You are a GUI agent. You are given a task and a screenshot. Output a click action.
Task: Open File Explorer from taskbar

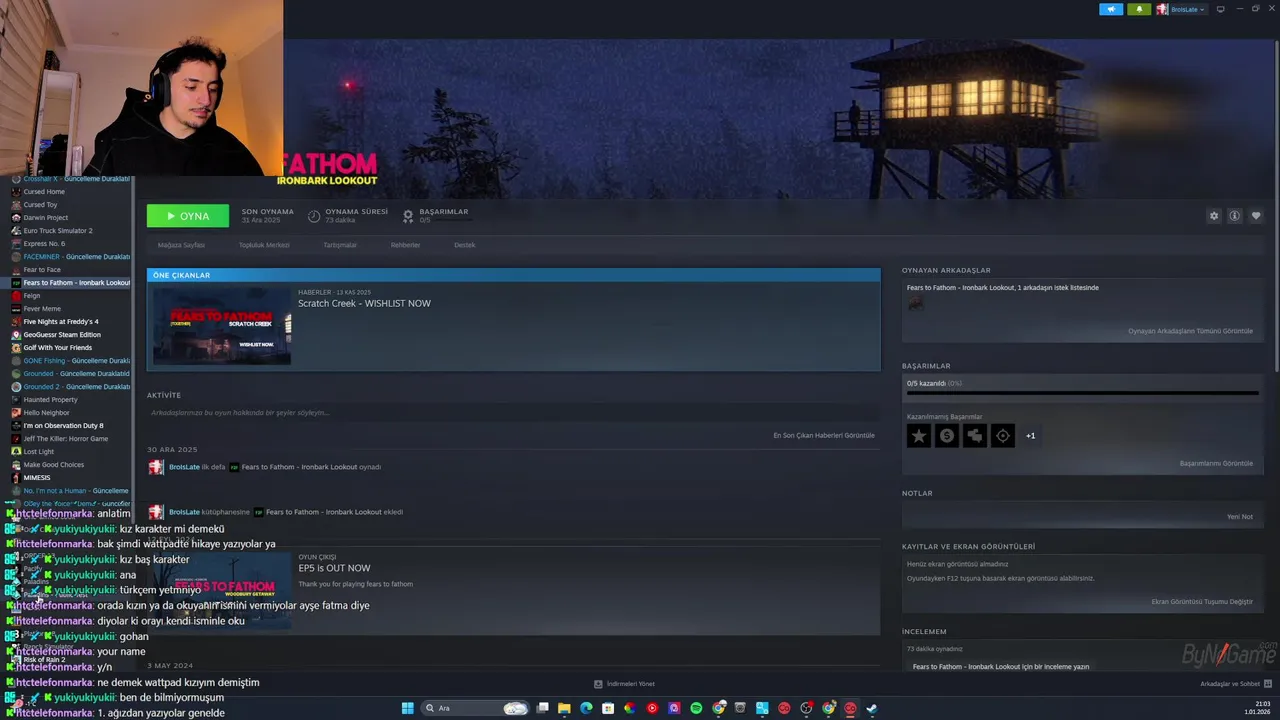(x=564, y=708)
